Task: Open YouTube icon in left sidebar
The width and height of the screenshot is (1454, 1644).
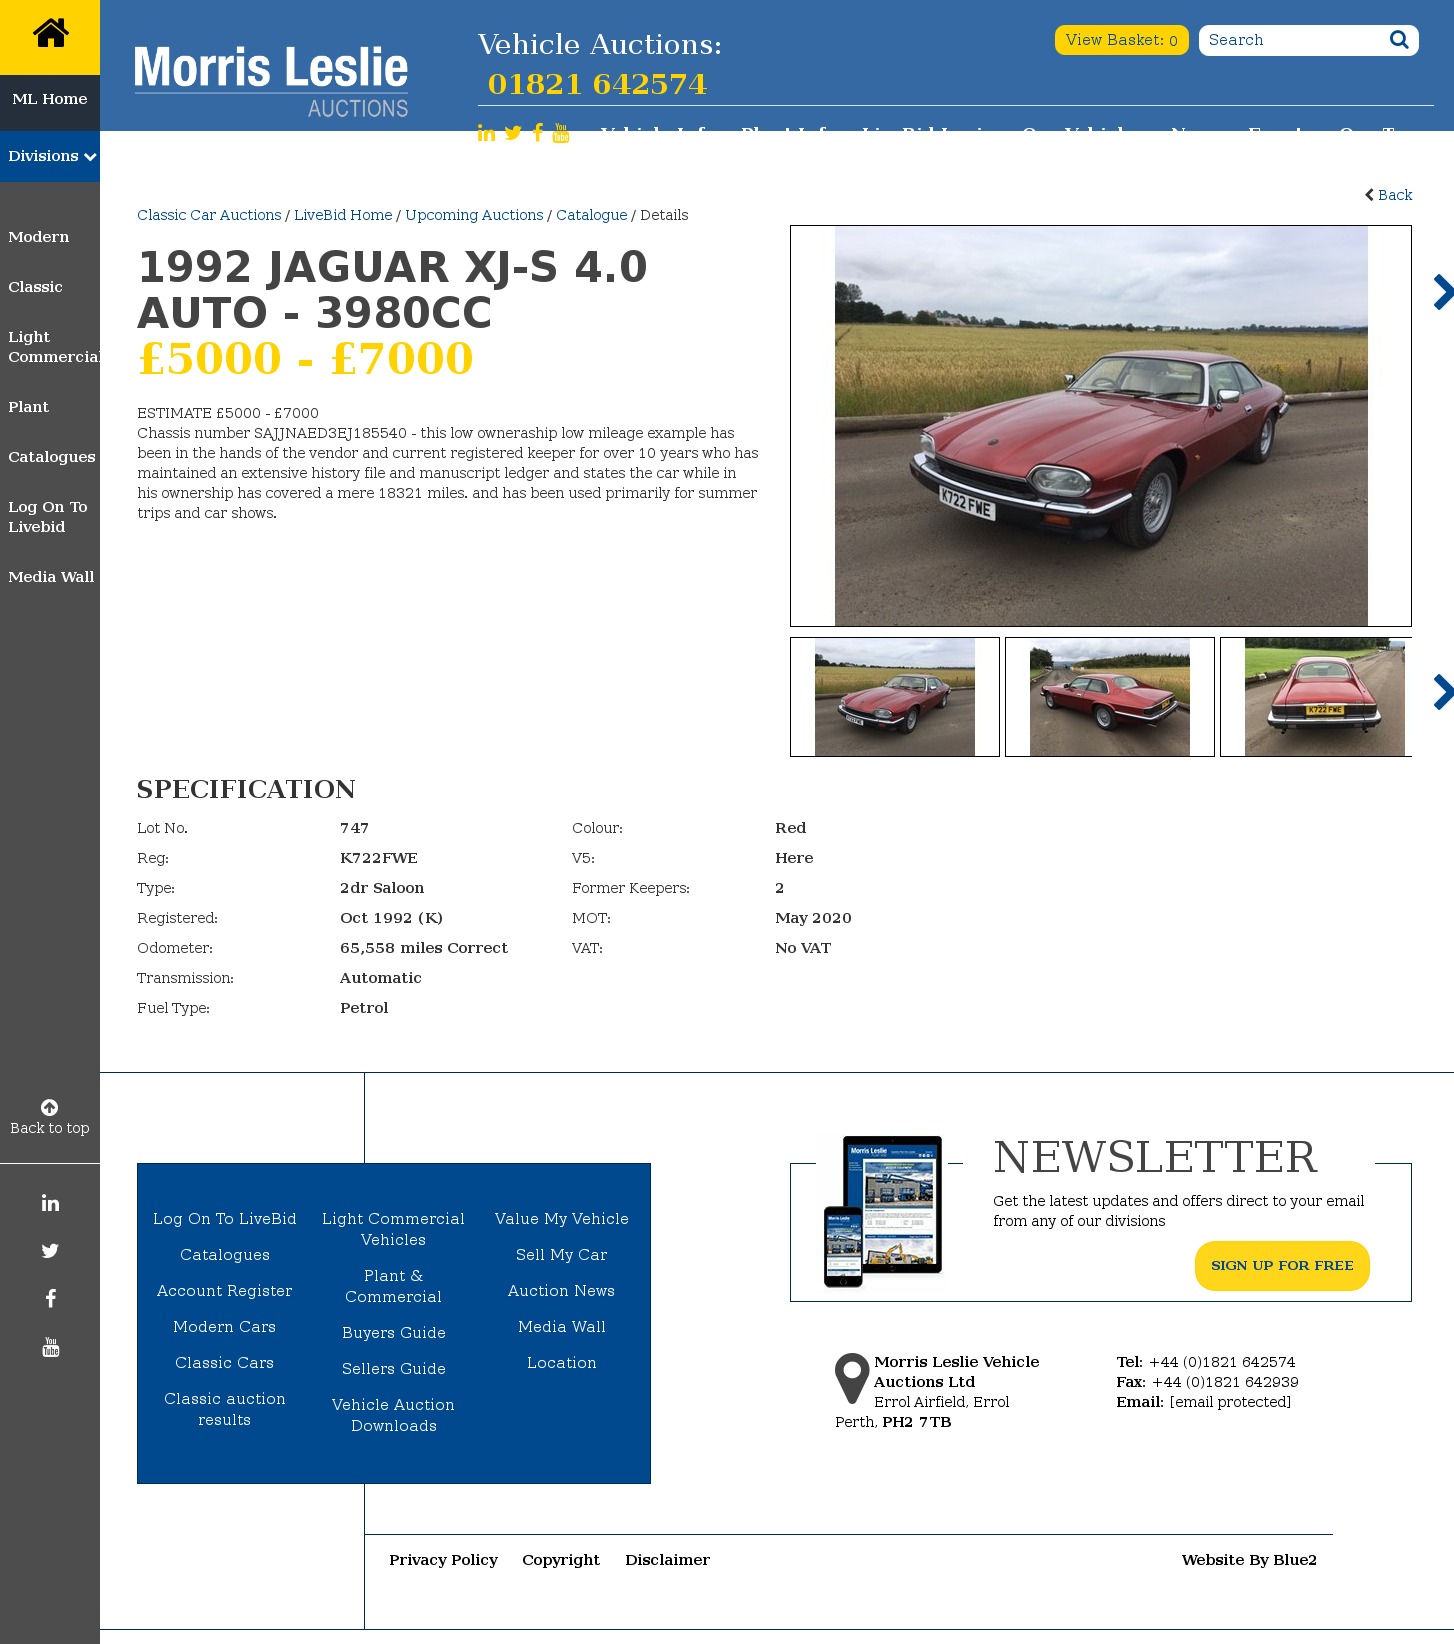Action: pos(50,1347)
